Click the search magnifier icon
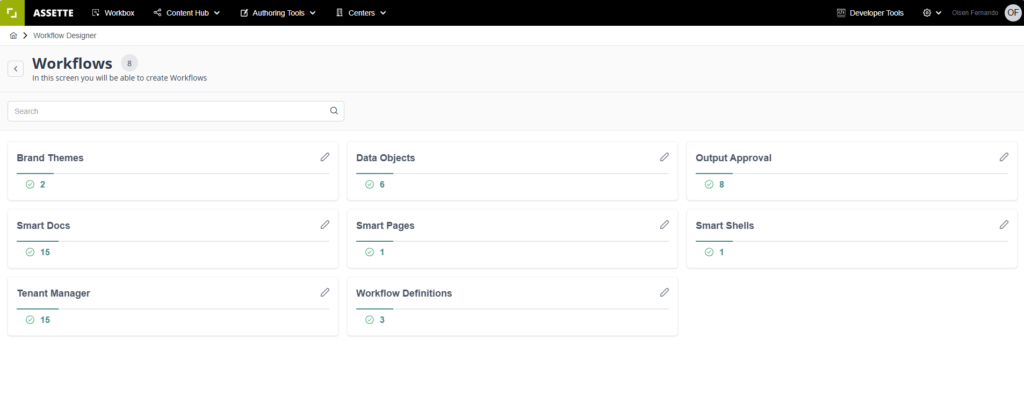 coord(334,111)
